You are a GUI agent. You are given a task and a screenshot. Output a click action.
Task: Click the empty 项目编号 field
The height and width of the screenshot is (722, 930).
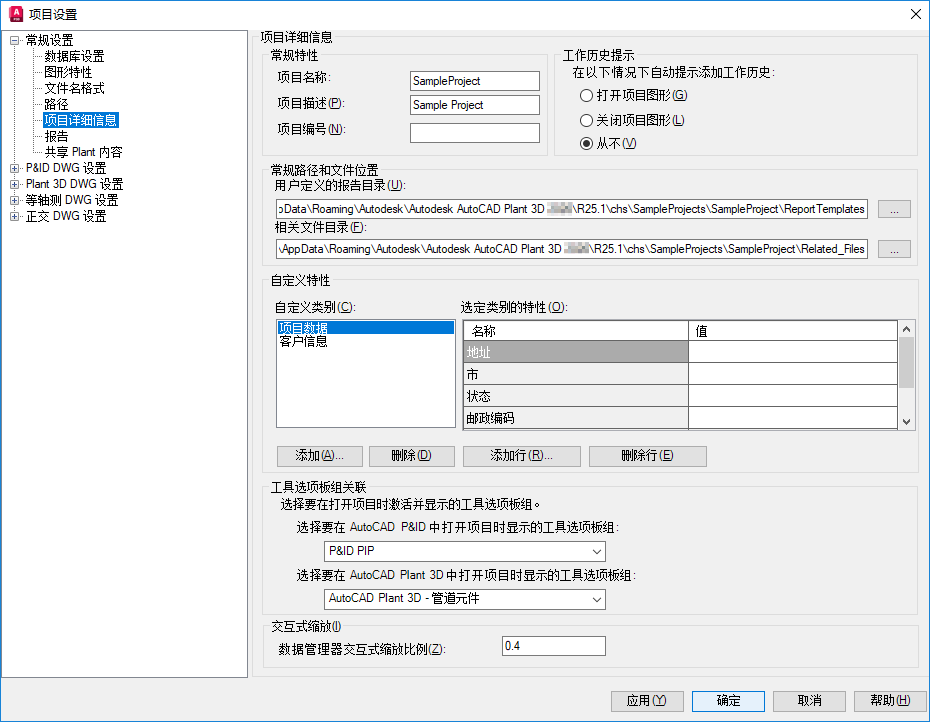pyautogui.click(x=474, y=132)
